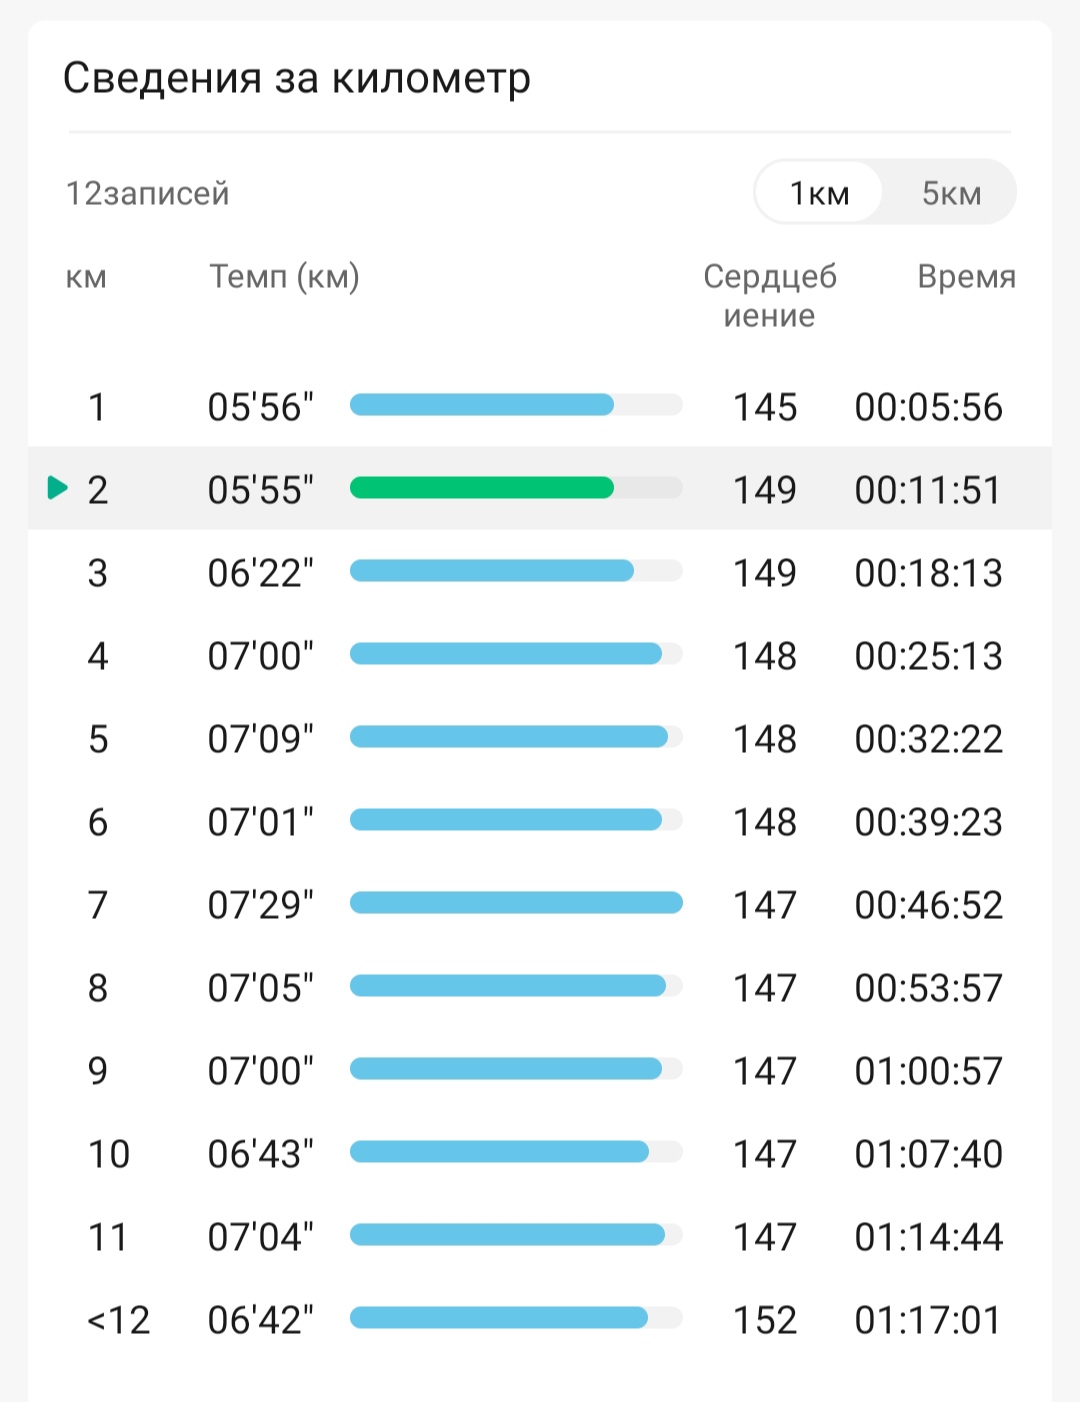Click the pace 07'29" in row 7

tap(260, 905)
